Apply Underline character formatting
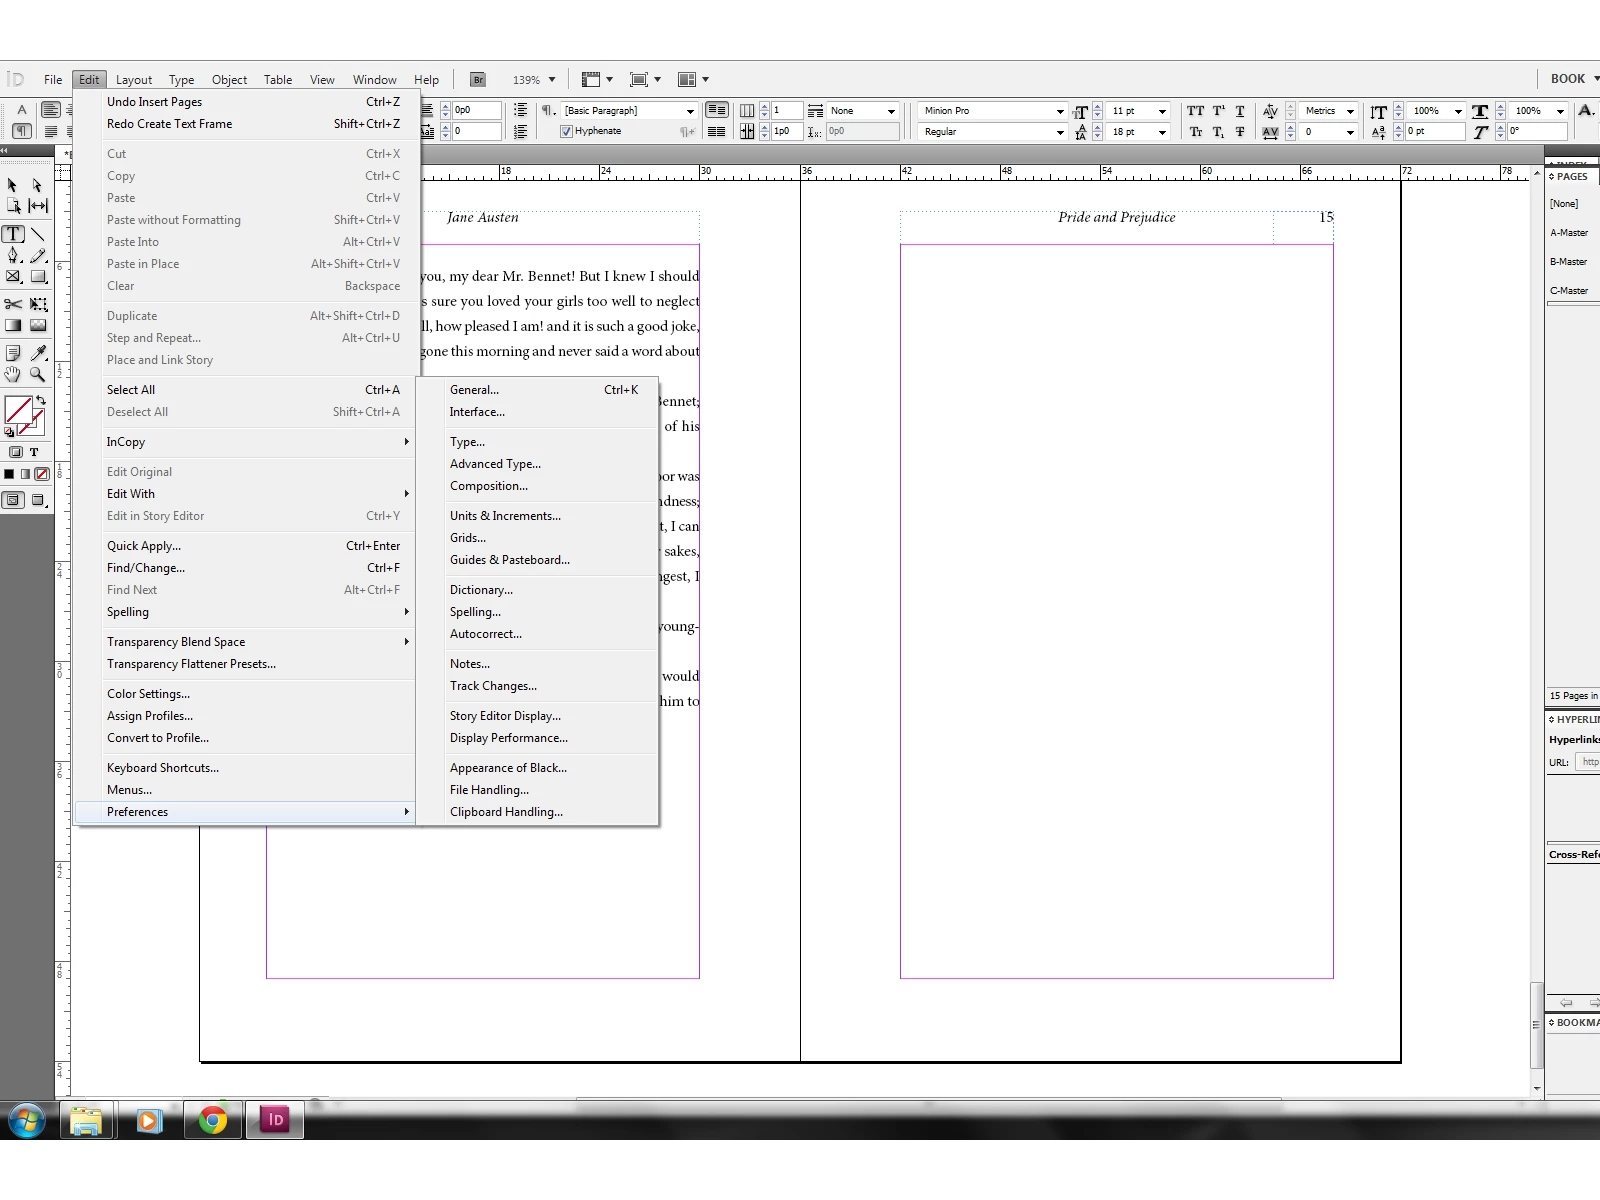The image size is (1600, 1200). 1240,111
